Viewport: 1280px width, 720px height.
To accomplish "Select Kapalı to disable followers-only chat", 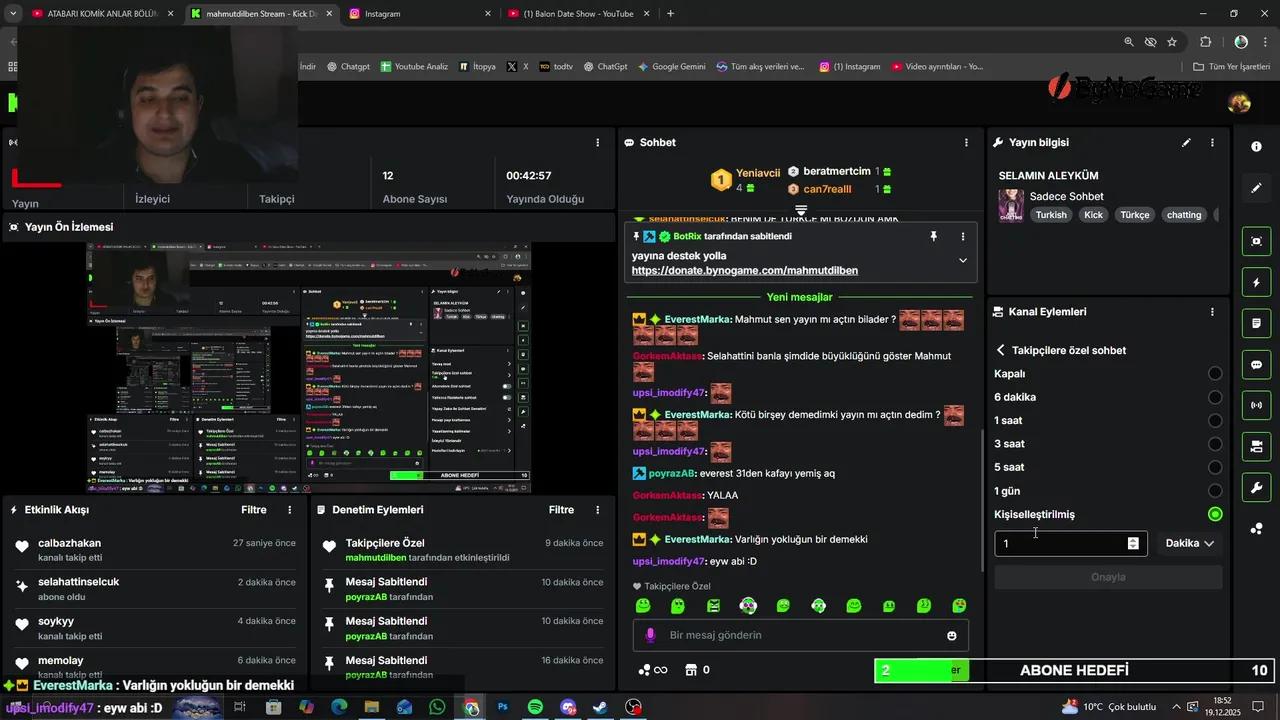I will click(1215, 373).
